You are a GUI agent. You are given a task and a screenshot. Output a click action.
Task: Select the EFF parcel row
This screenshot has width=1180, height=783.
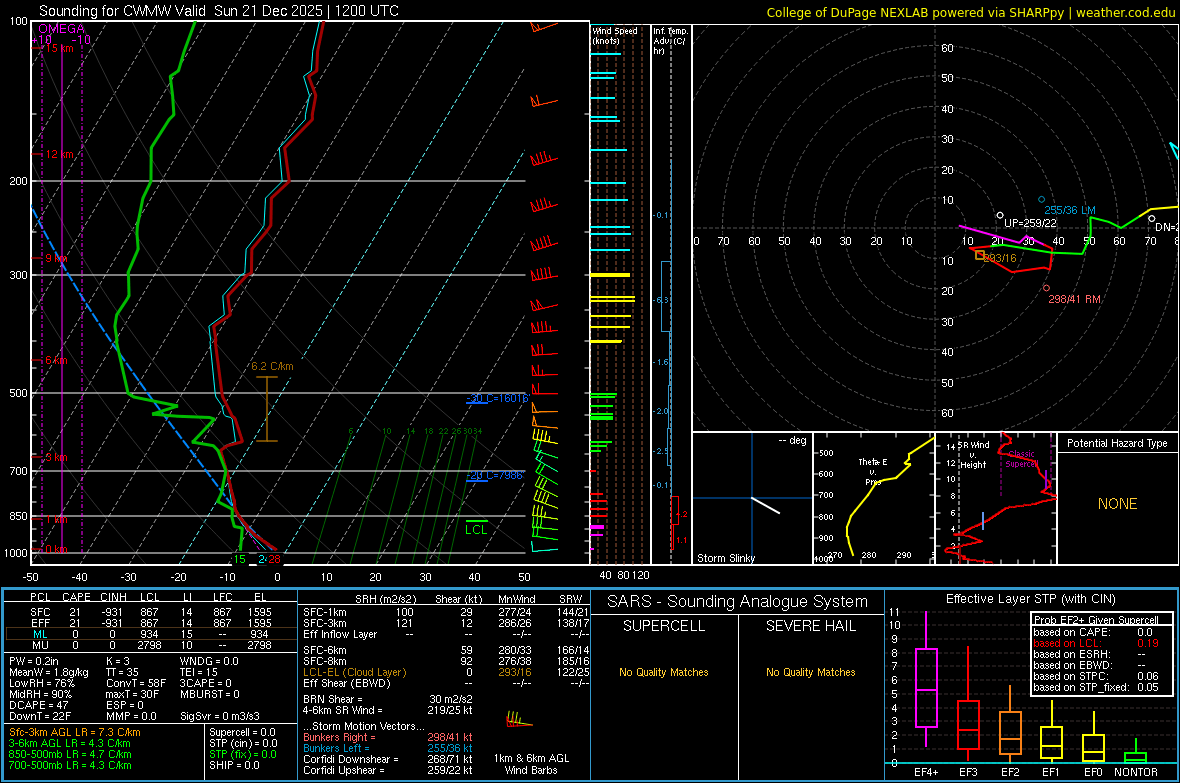click(x=150, y=623)
